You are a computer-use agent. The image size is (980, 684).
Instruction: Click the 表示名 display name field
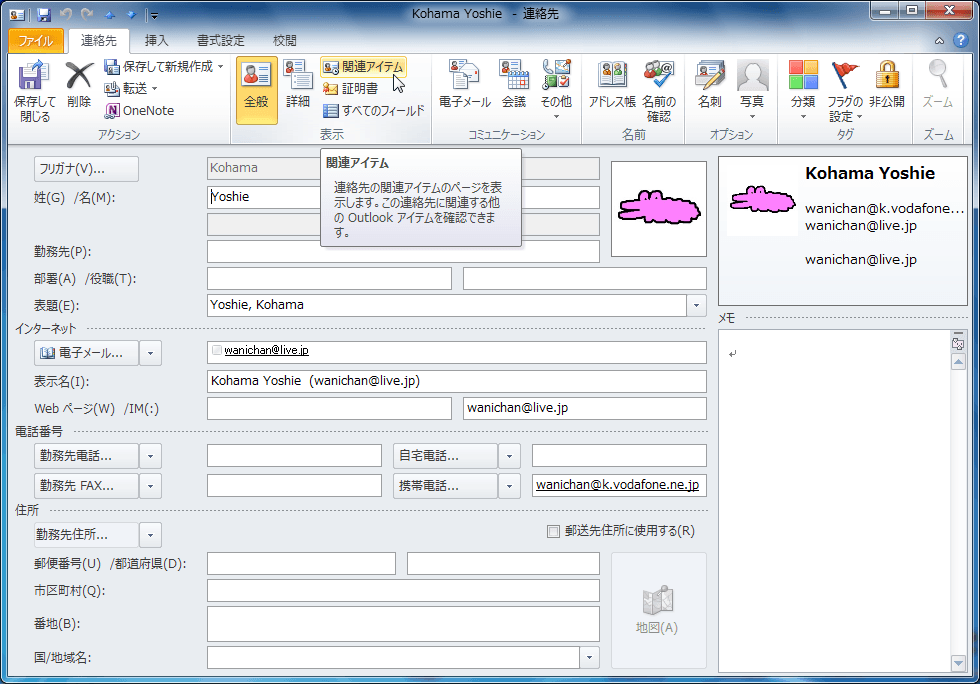[457, 381]
